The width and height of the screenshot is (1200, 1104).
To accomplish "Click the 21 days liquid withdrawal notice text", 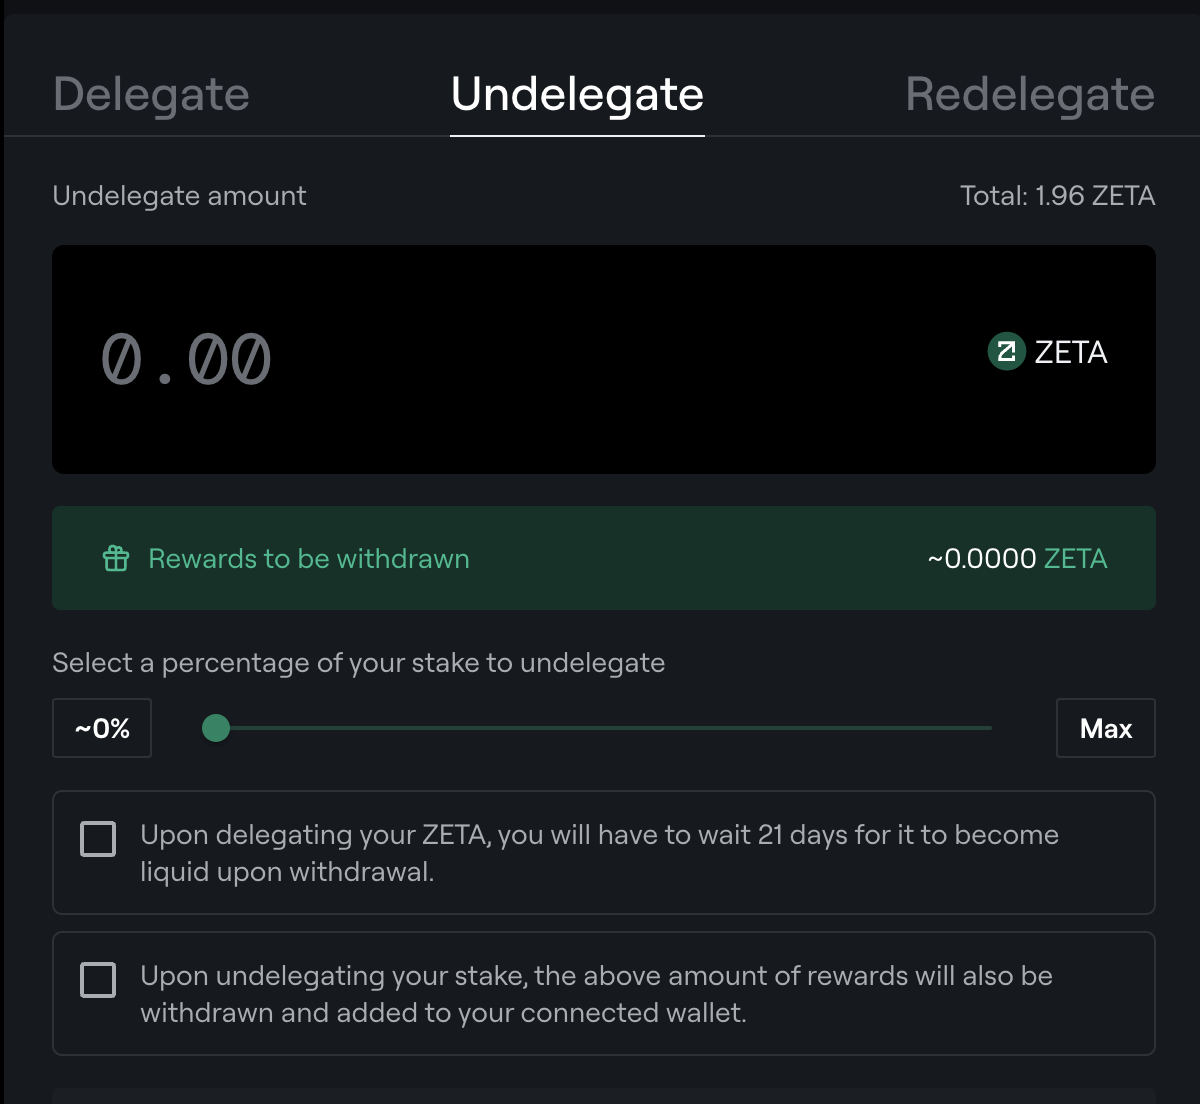I will click(598, 853).
